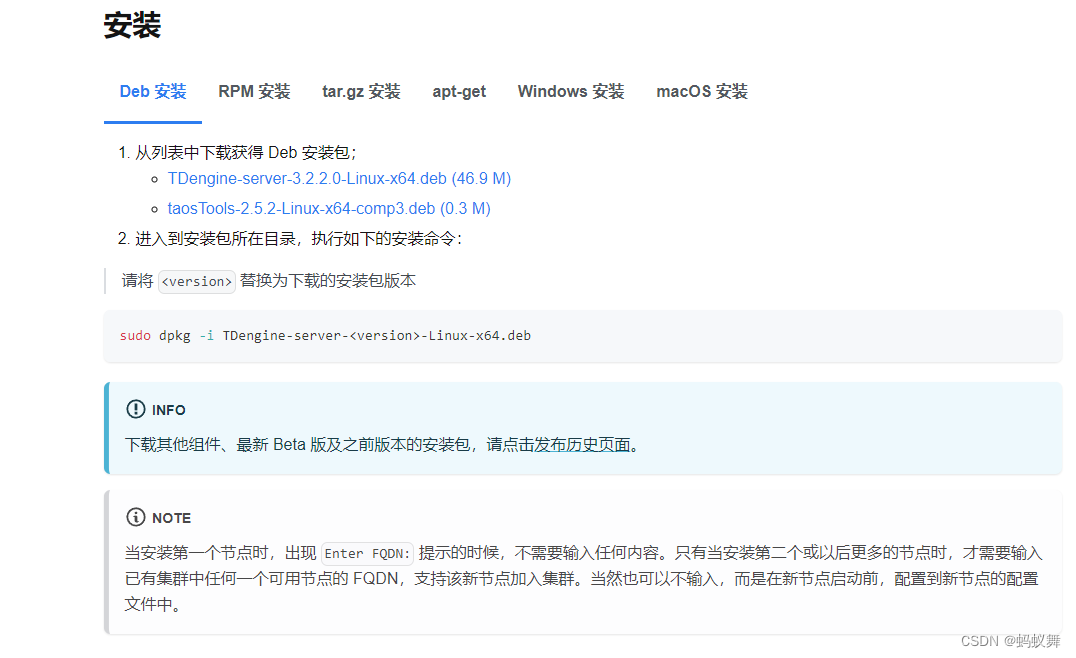Viewport: 1076px width, 658px height.
Task: Click the CSDN @蚂蚁舞 watermark link
Action: [1009, 640]
